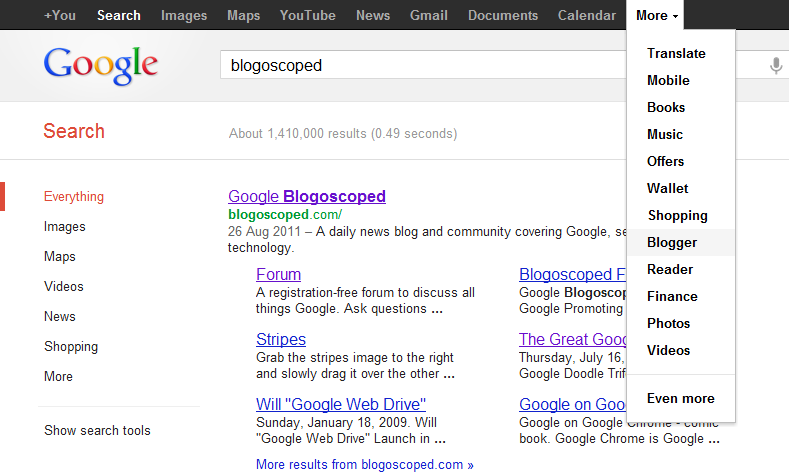Screen dimensions: 789x473
Task: Show search tools in sidebar
Action: [x=97, y=431]
